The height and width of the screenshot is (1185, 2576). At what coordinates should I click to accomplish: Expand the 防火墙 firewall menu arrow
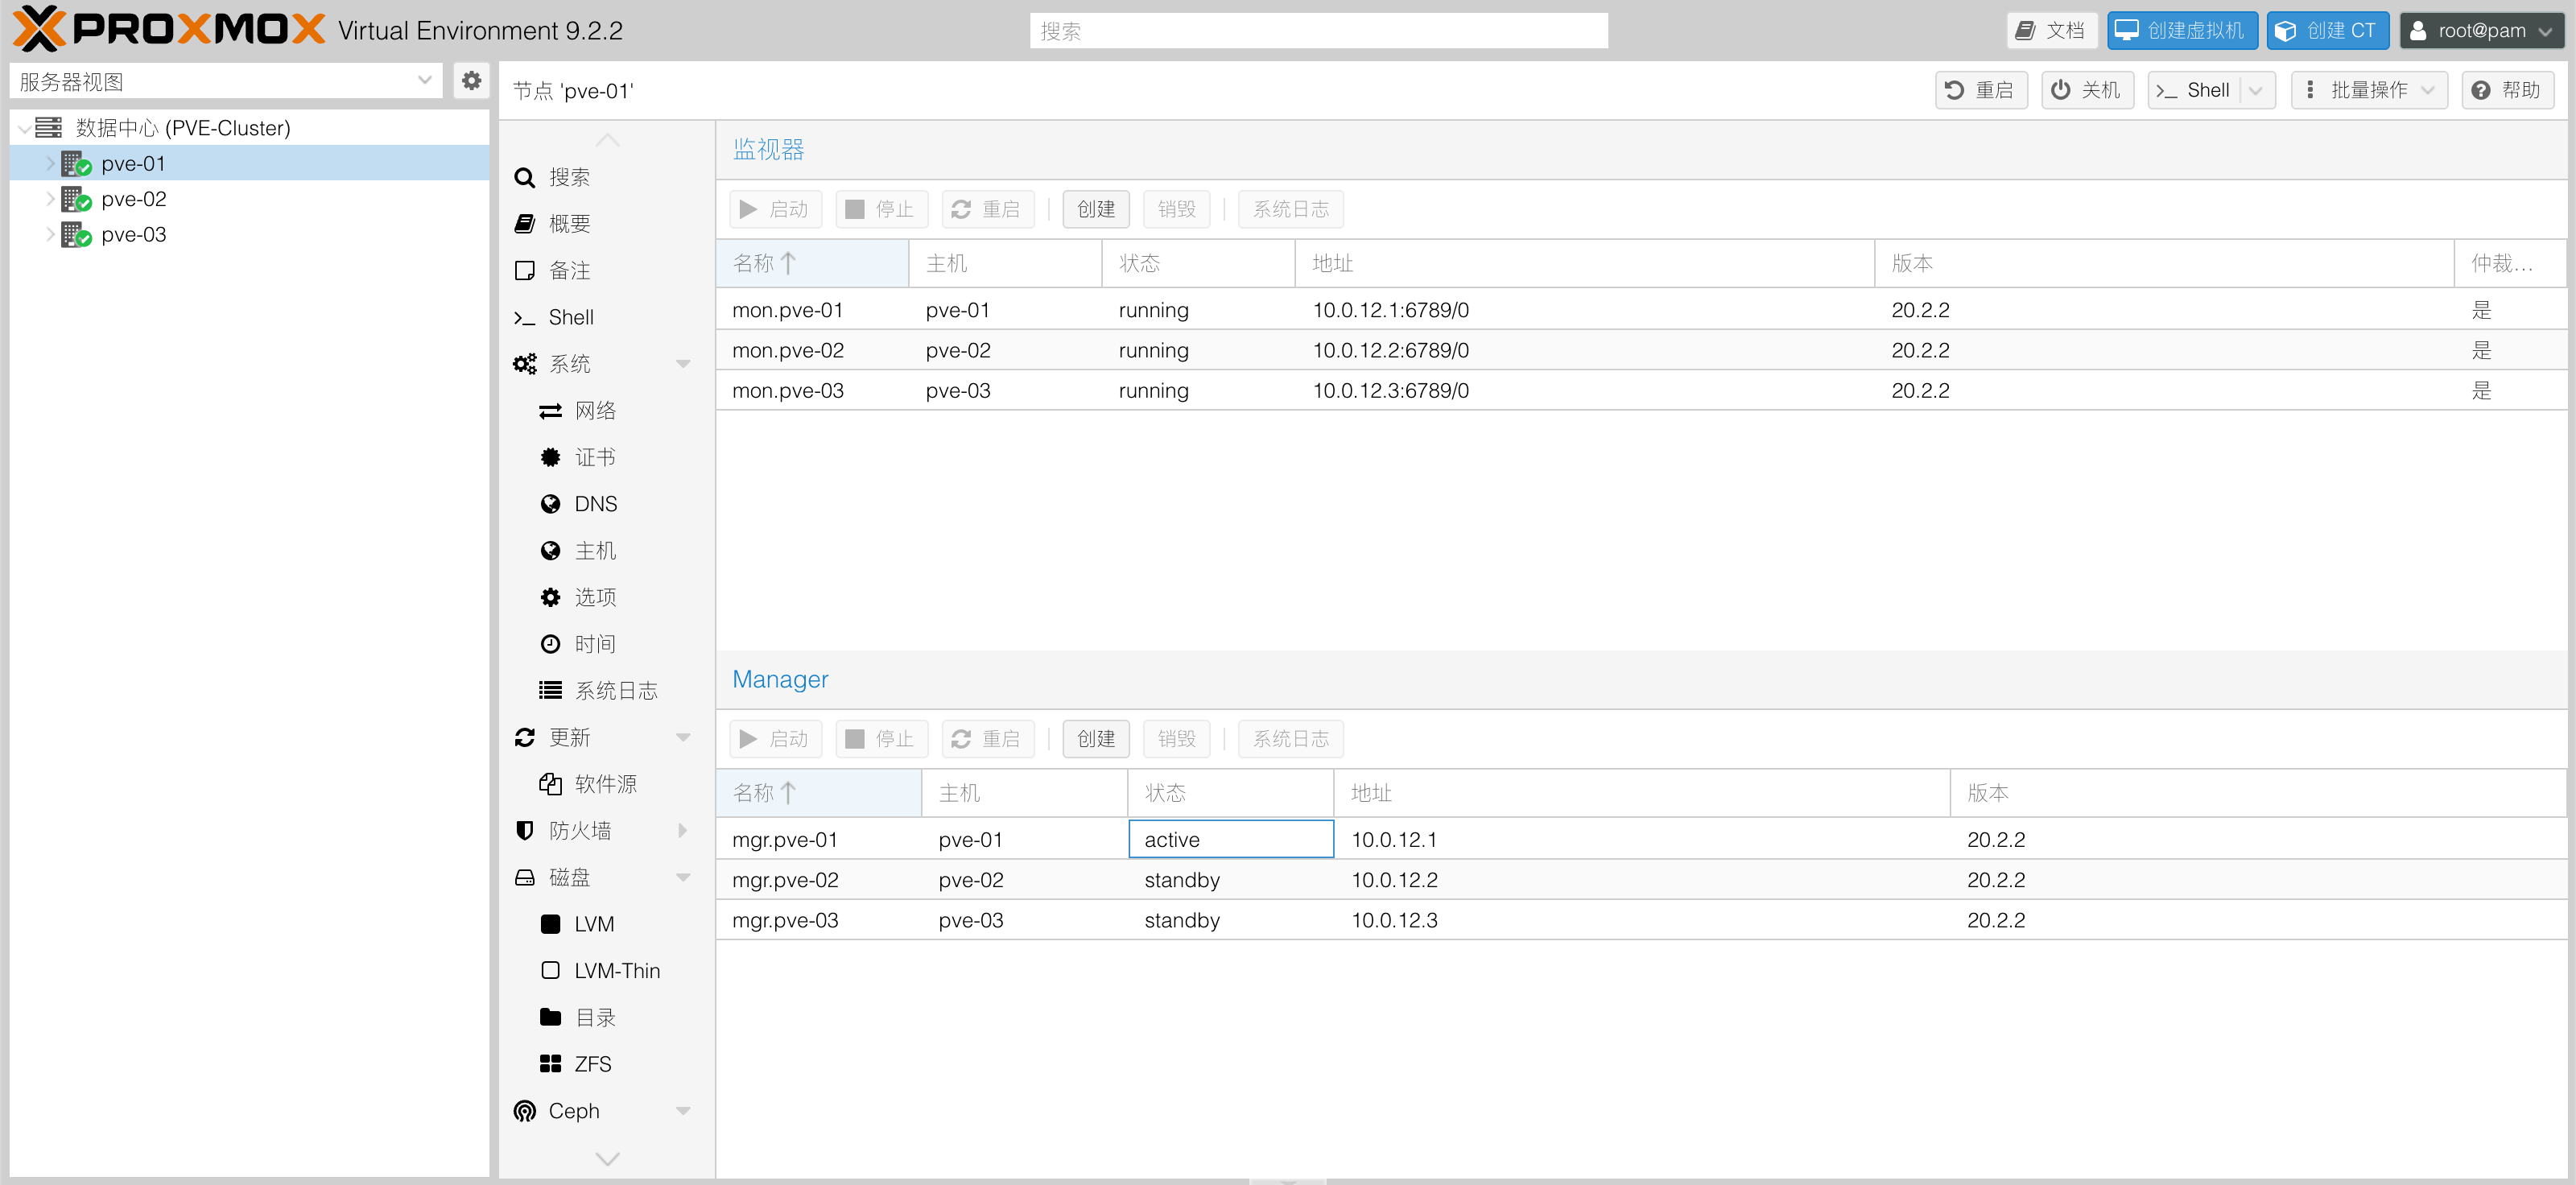684,830
